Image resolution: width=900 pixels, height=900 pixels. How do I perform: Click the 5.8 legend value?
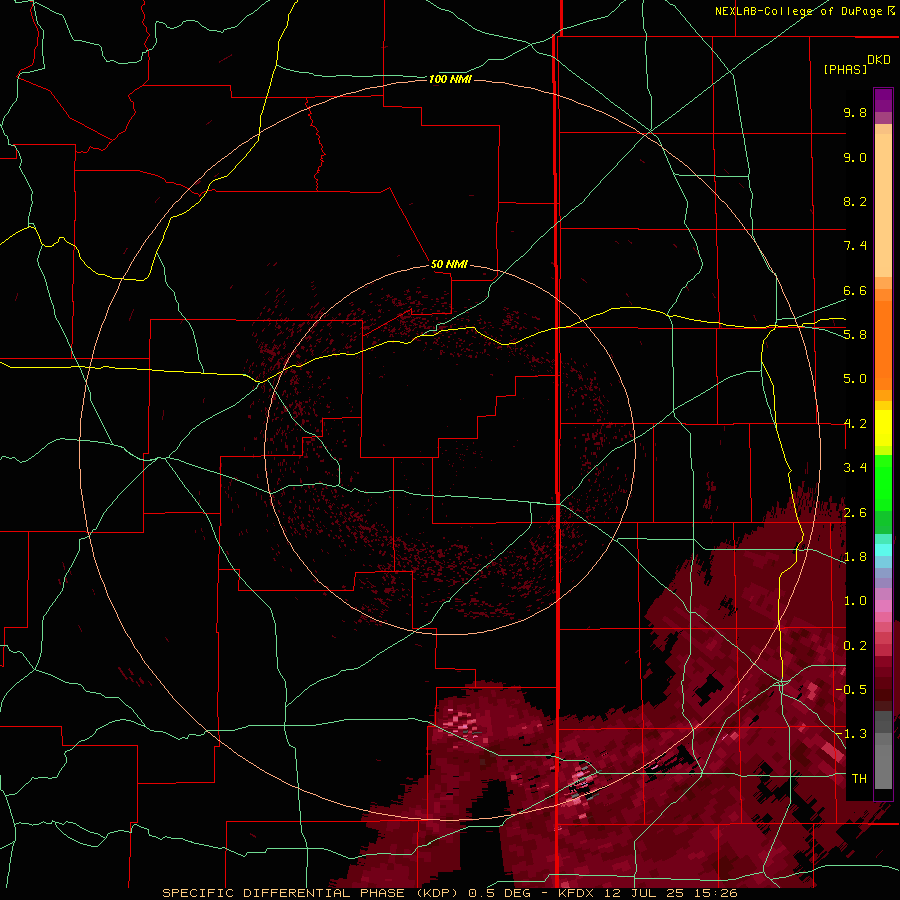(855, 335)
